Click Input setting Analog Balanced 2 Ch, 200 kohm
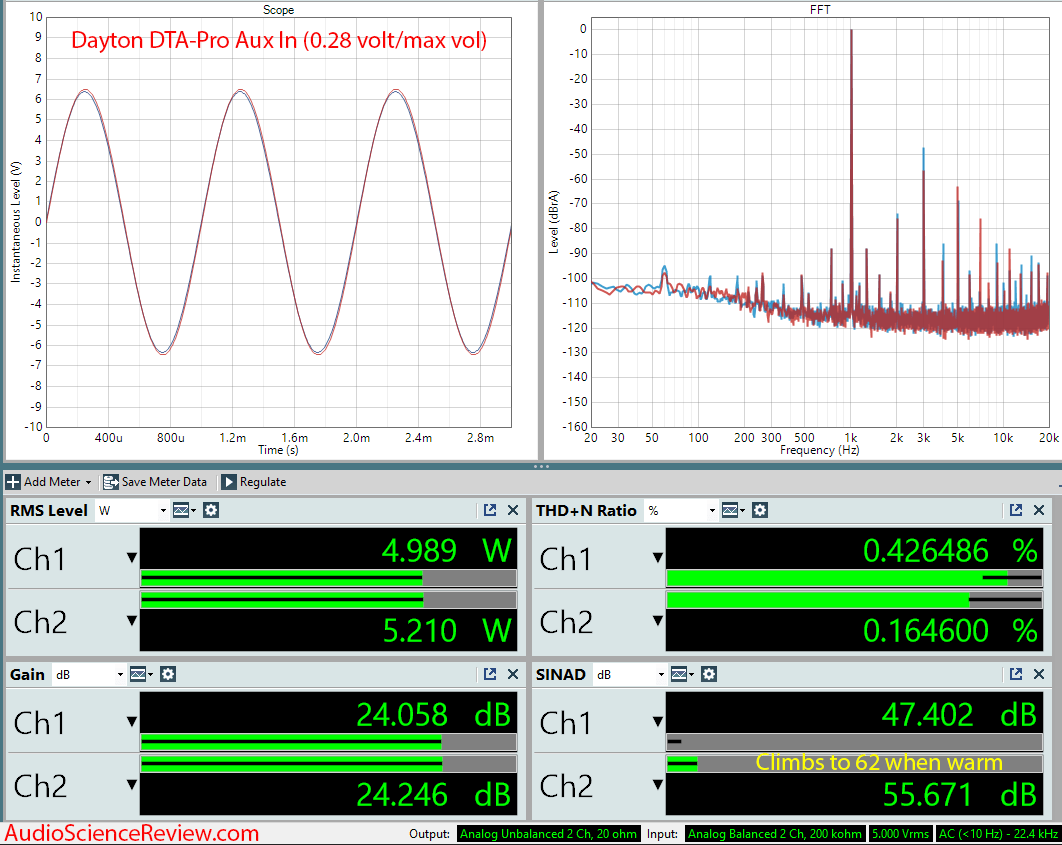Screen dimensions: 1062x845 coord(775,834)
